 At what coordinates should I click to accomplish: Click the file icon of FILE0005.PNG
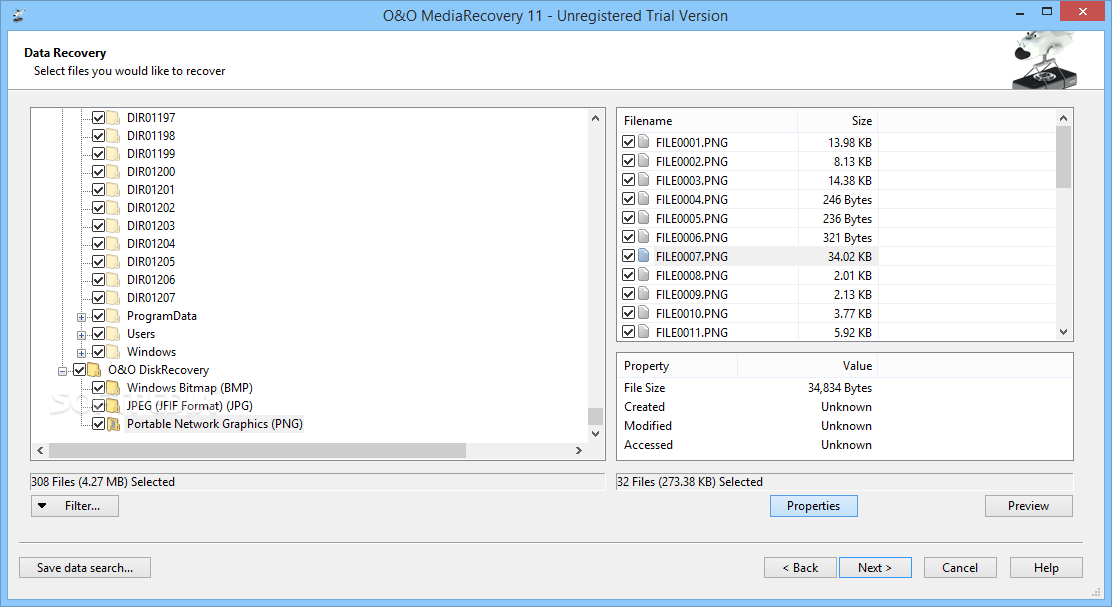pyautogui.click(x=644, y=218)
